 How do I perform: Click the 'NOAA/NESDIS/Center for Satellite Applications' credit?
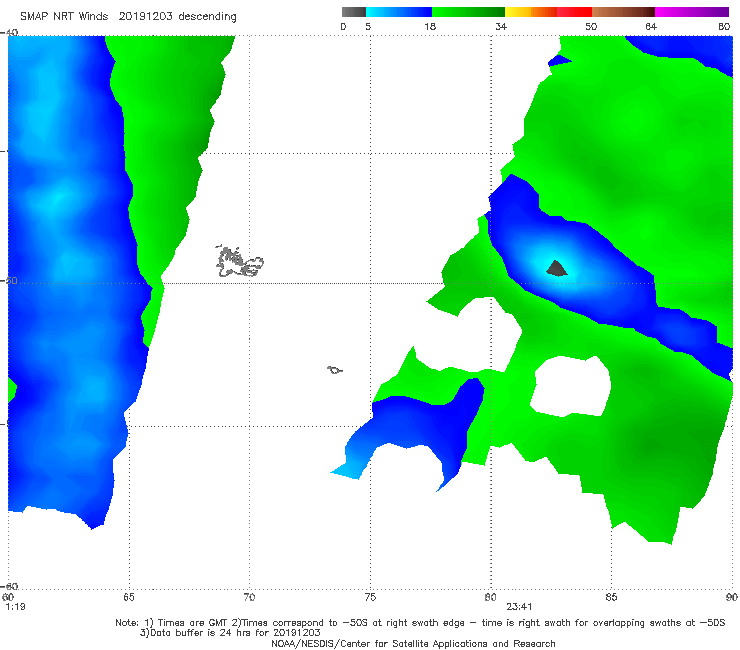(413, 644)
